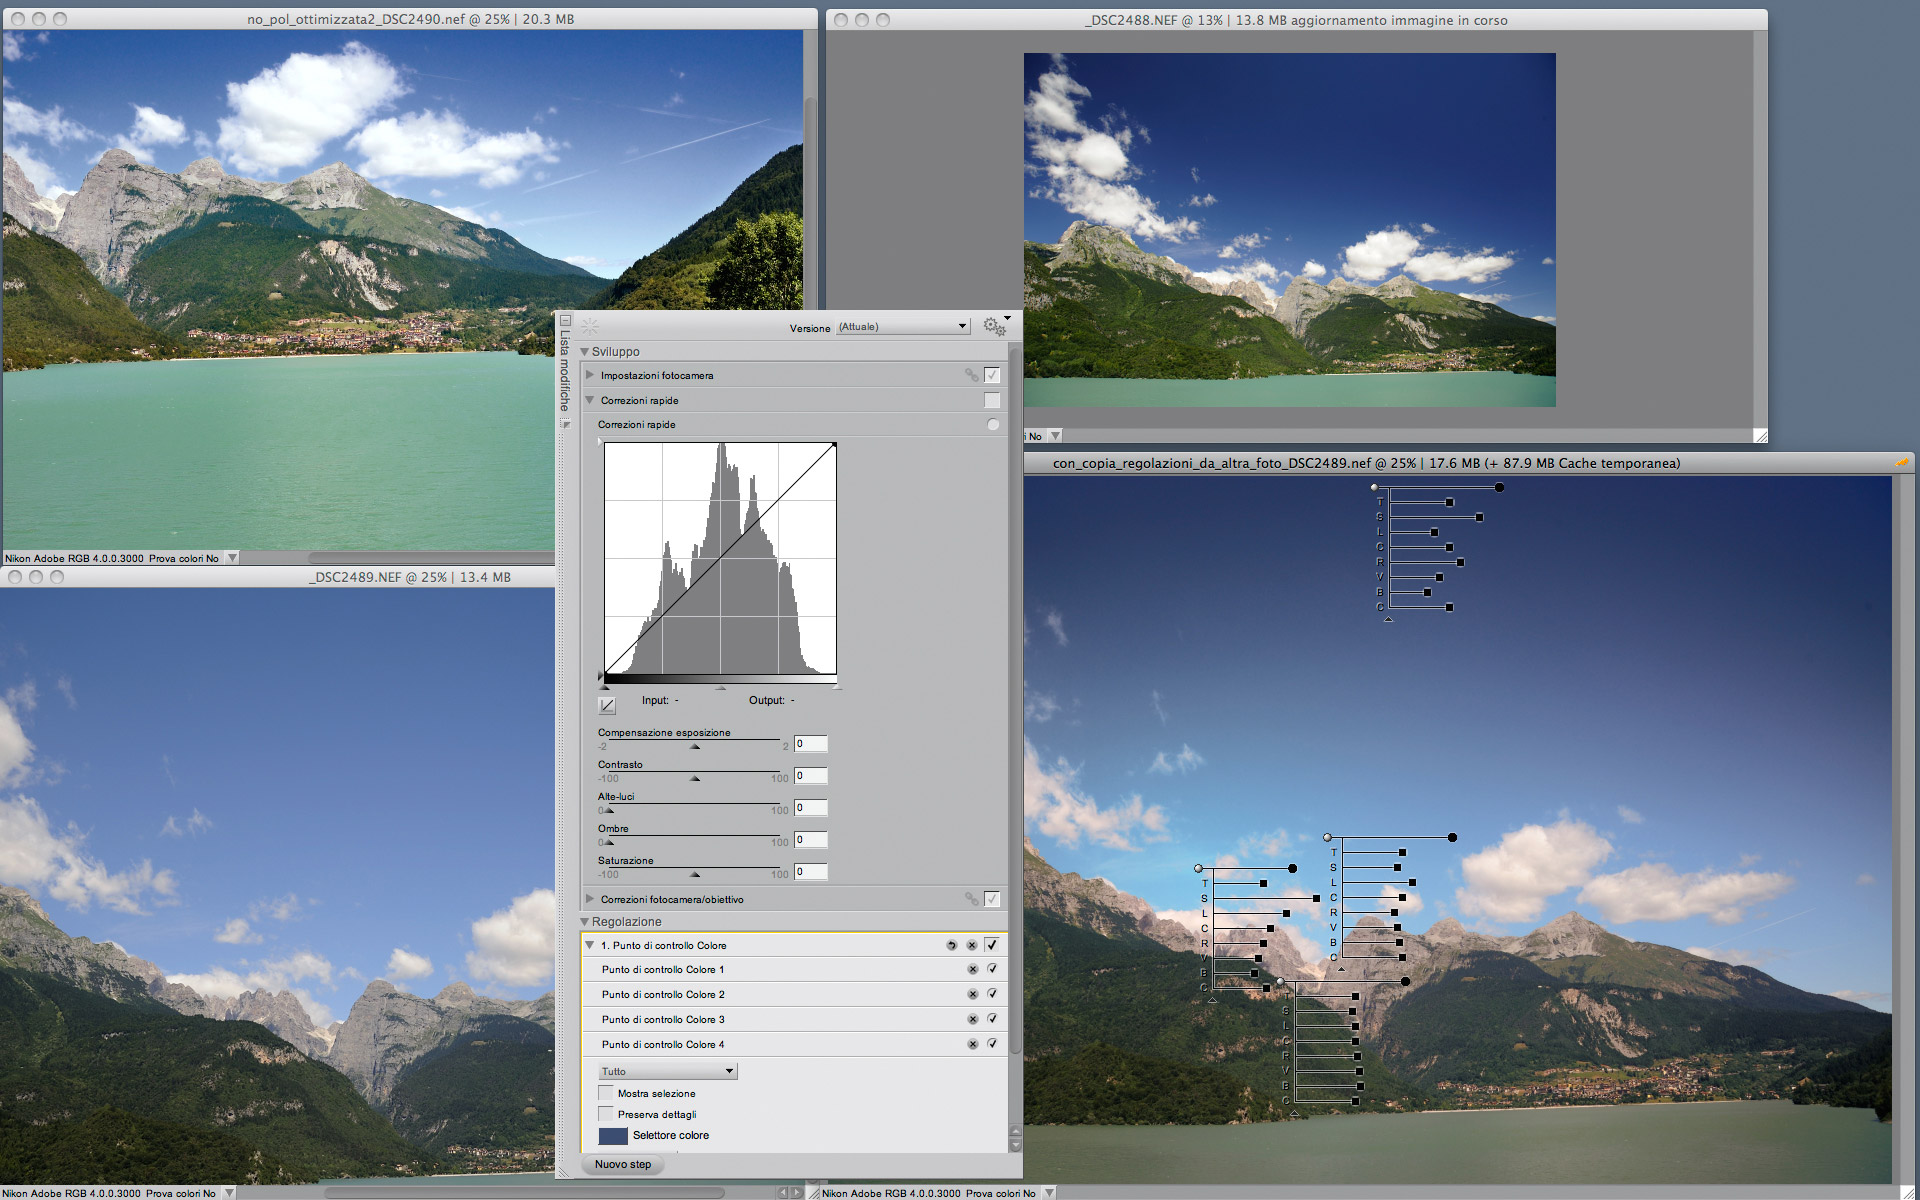The width and height of the screenshot is (1920, 1200).
Task: Activate the _DSC2488.NEF window title
Action: [x=1296, y=20]
